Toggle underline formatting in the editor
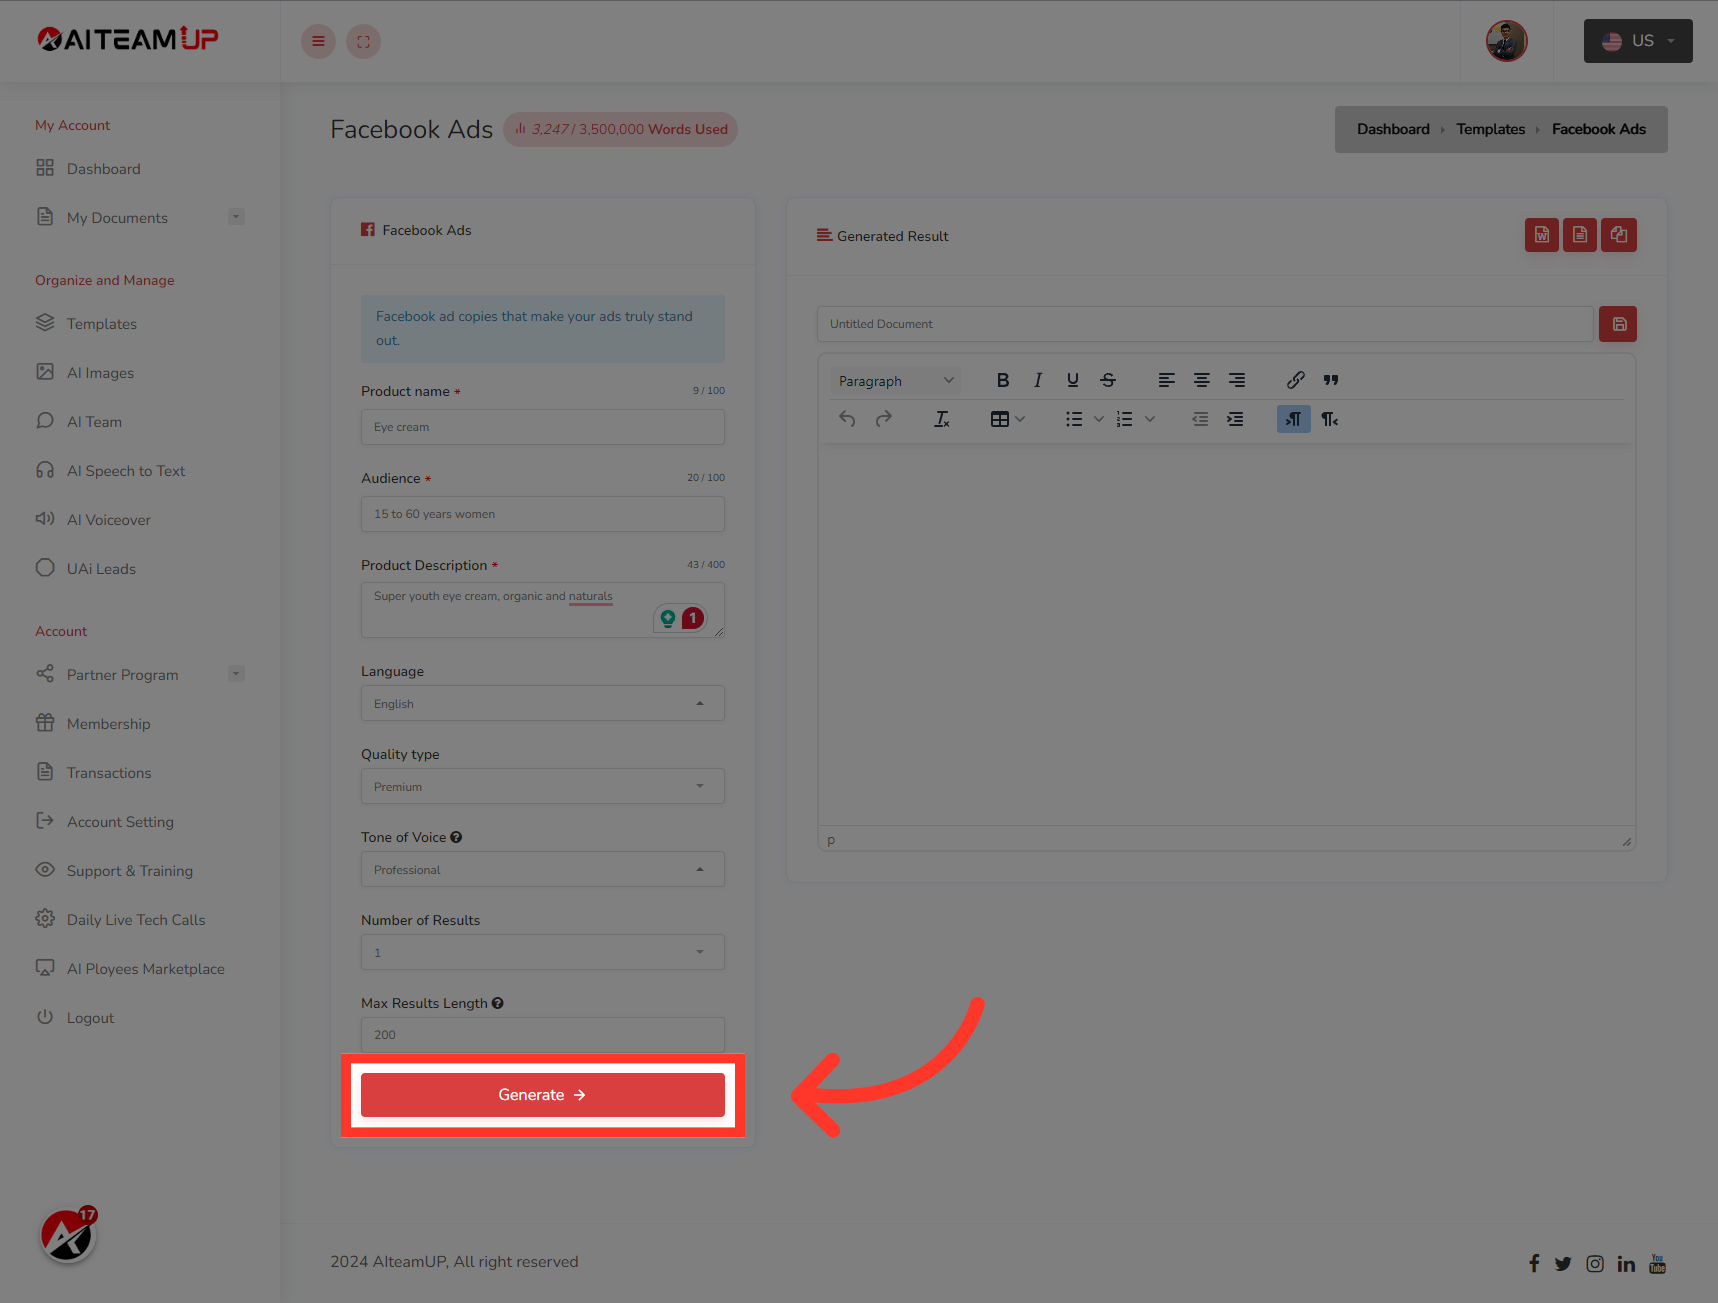1718x1303 pixels. tap(1073, 380)
